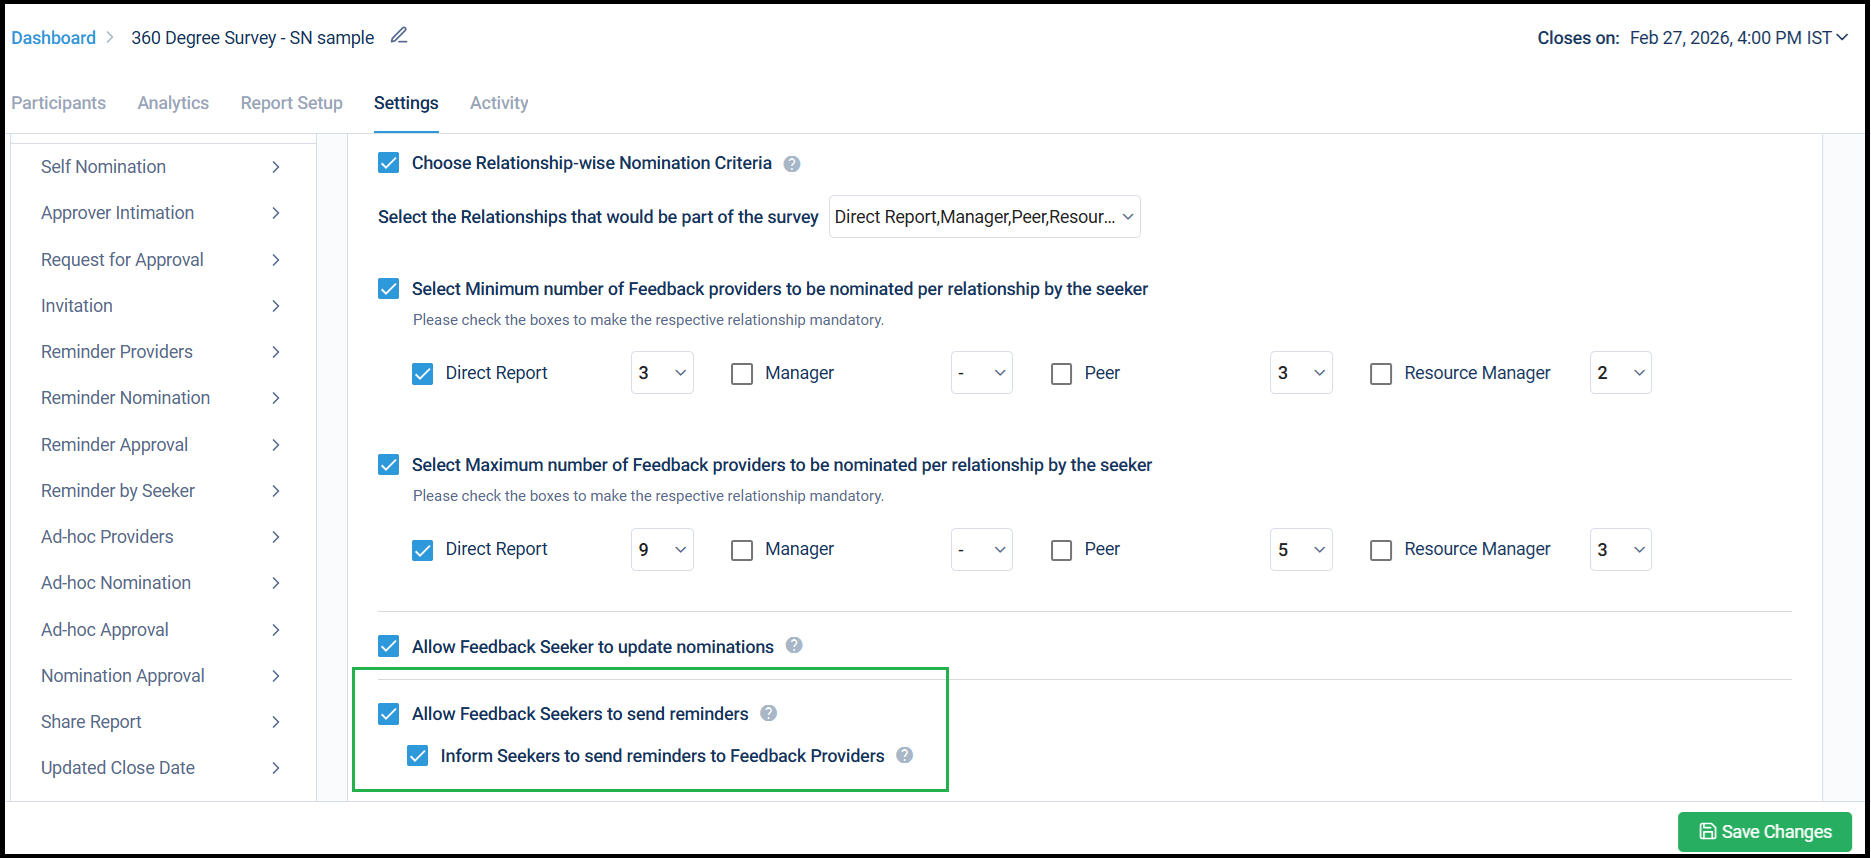Open minimum Resource Manager count dropdown
This screenshot has width=1871, height=858.
(1620, 373)
